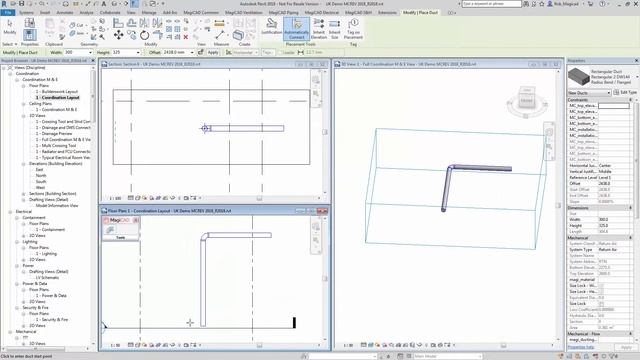This screenshot has height=360, width=640.
Task: Click the MC_top_elevation input field
Action: click(x=614, y=106)
